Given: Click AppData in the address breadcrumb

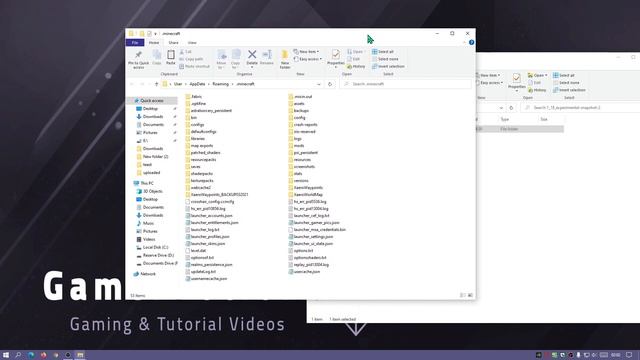Looking at the screenshot, I should pos(197,84).
